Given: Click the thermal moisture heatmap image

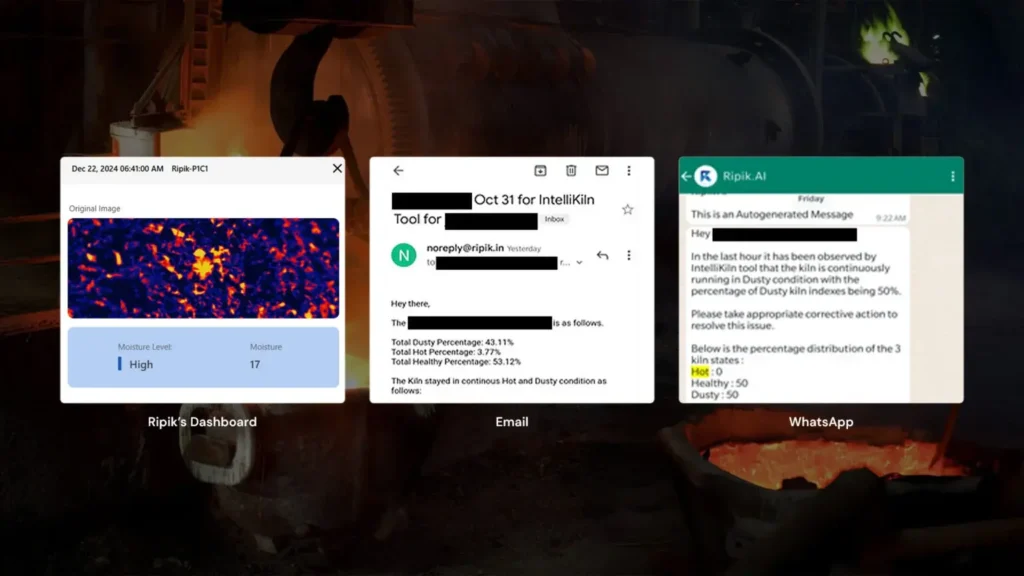Looking at the screenshot, I should tap(203, 268).
